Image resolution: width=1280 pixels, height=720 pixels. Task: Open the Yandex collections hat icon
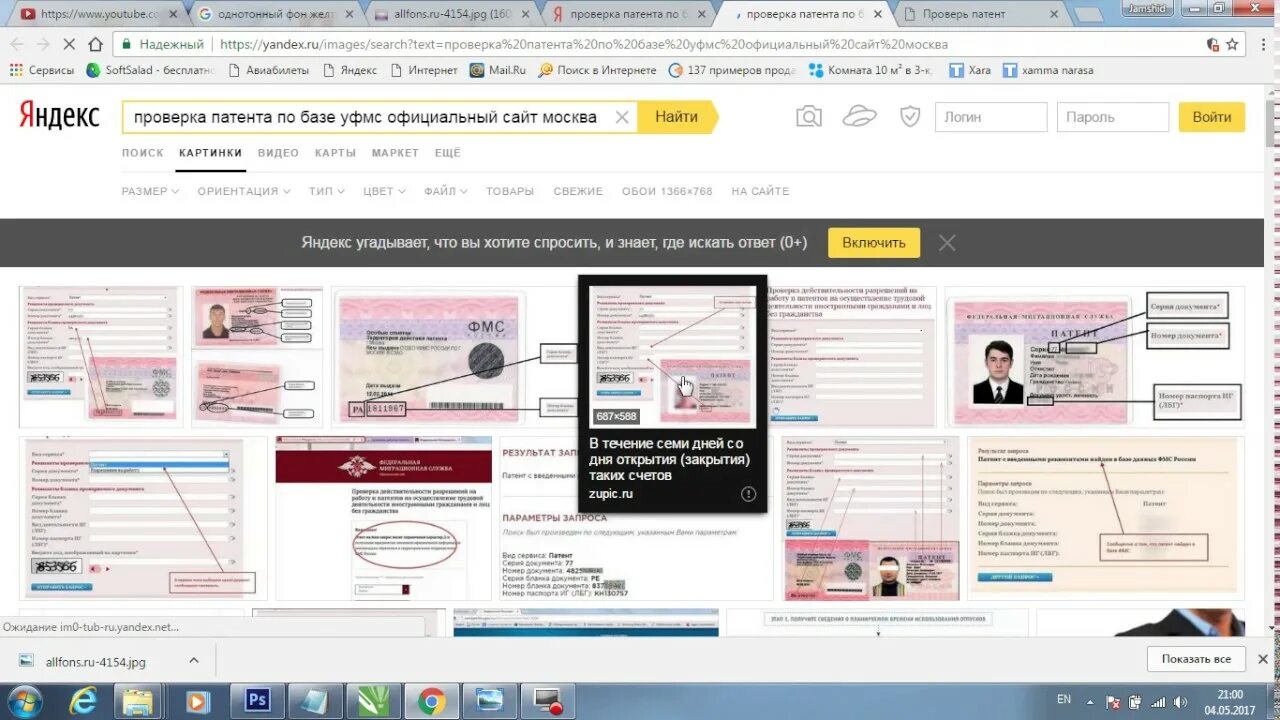[x=859, y=116]
